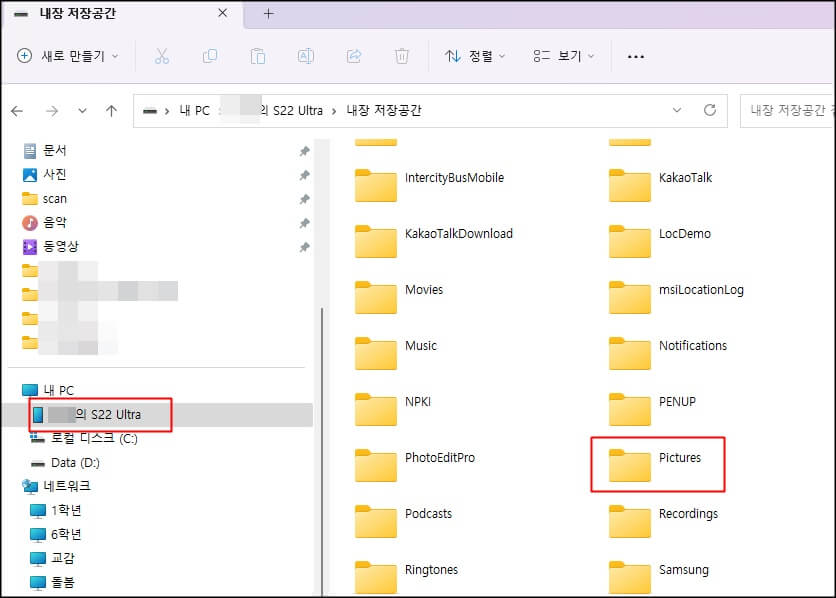The height and width of the screenshot is (598, 836).
Task: Click the Delete trash icon
Action: pyautogui.click(x=401, y=56)
